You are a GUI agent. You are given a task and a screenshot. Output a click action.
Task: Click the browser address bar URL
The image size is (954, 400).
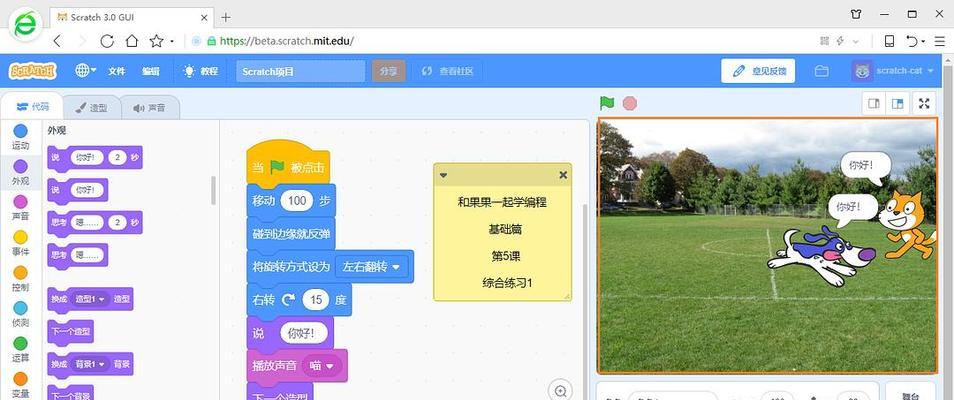pyautogui.click(x=287, y=41)
